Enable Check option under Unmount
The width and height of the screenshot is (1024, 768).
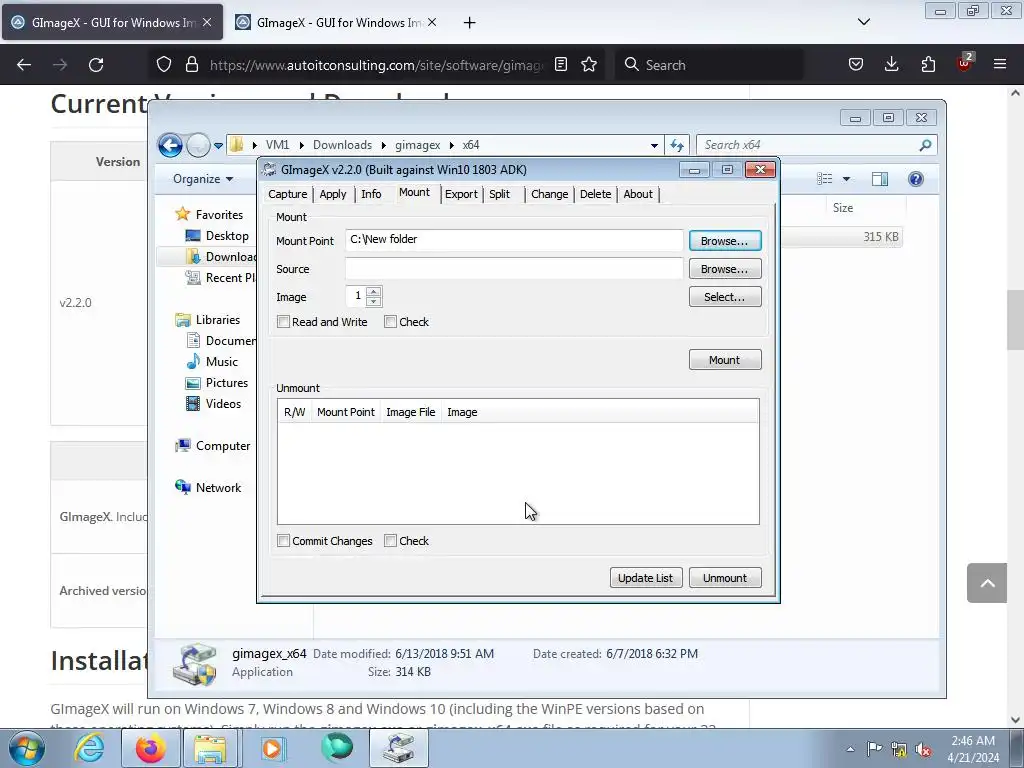(x=391, y=541)
